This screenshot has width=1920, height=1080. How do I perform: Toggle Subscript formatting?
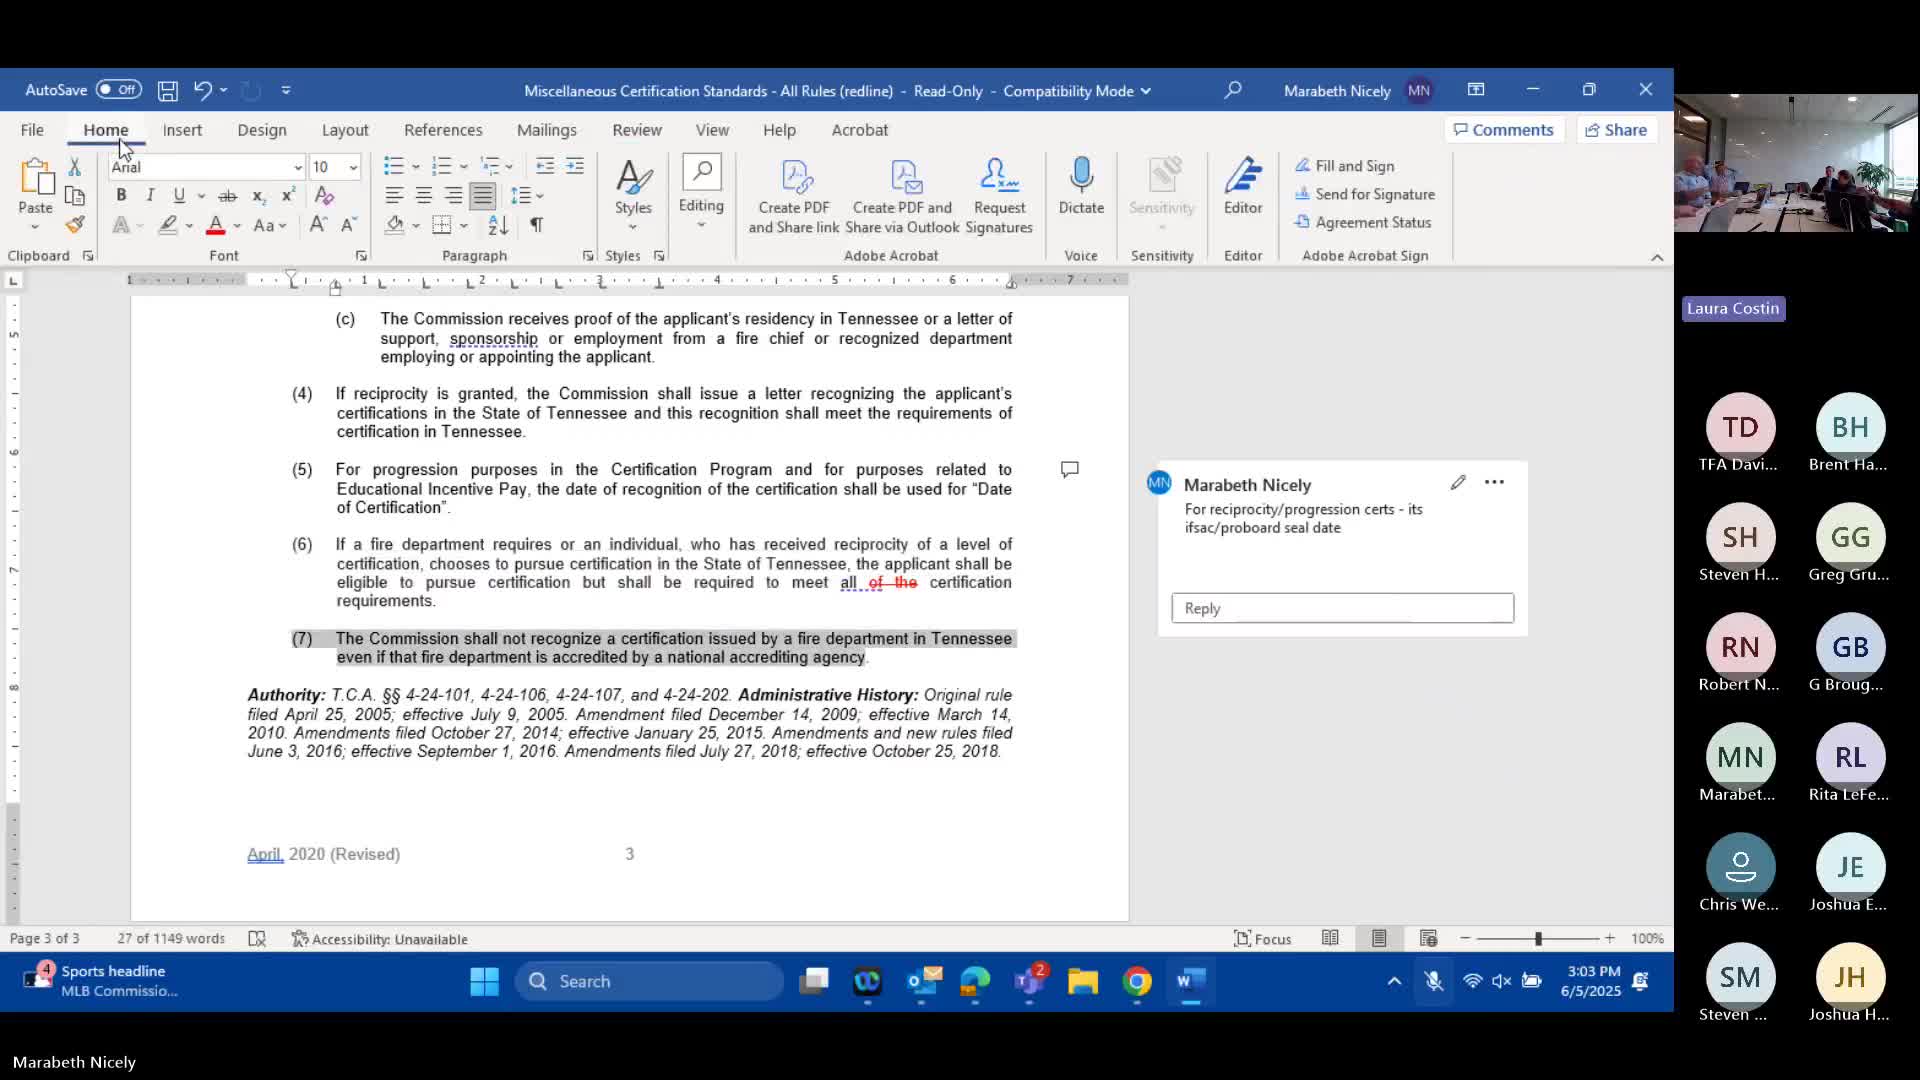coord(258,196)
